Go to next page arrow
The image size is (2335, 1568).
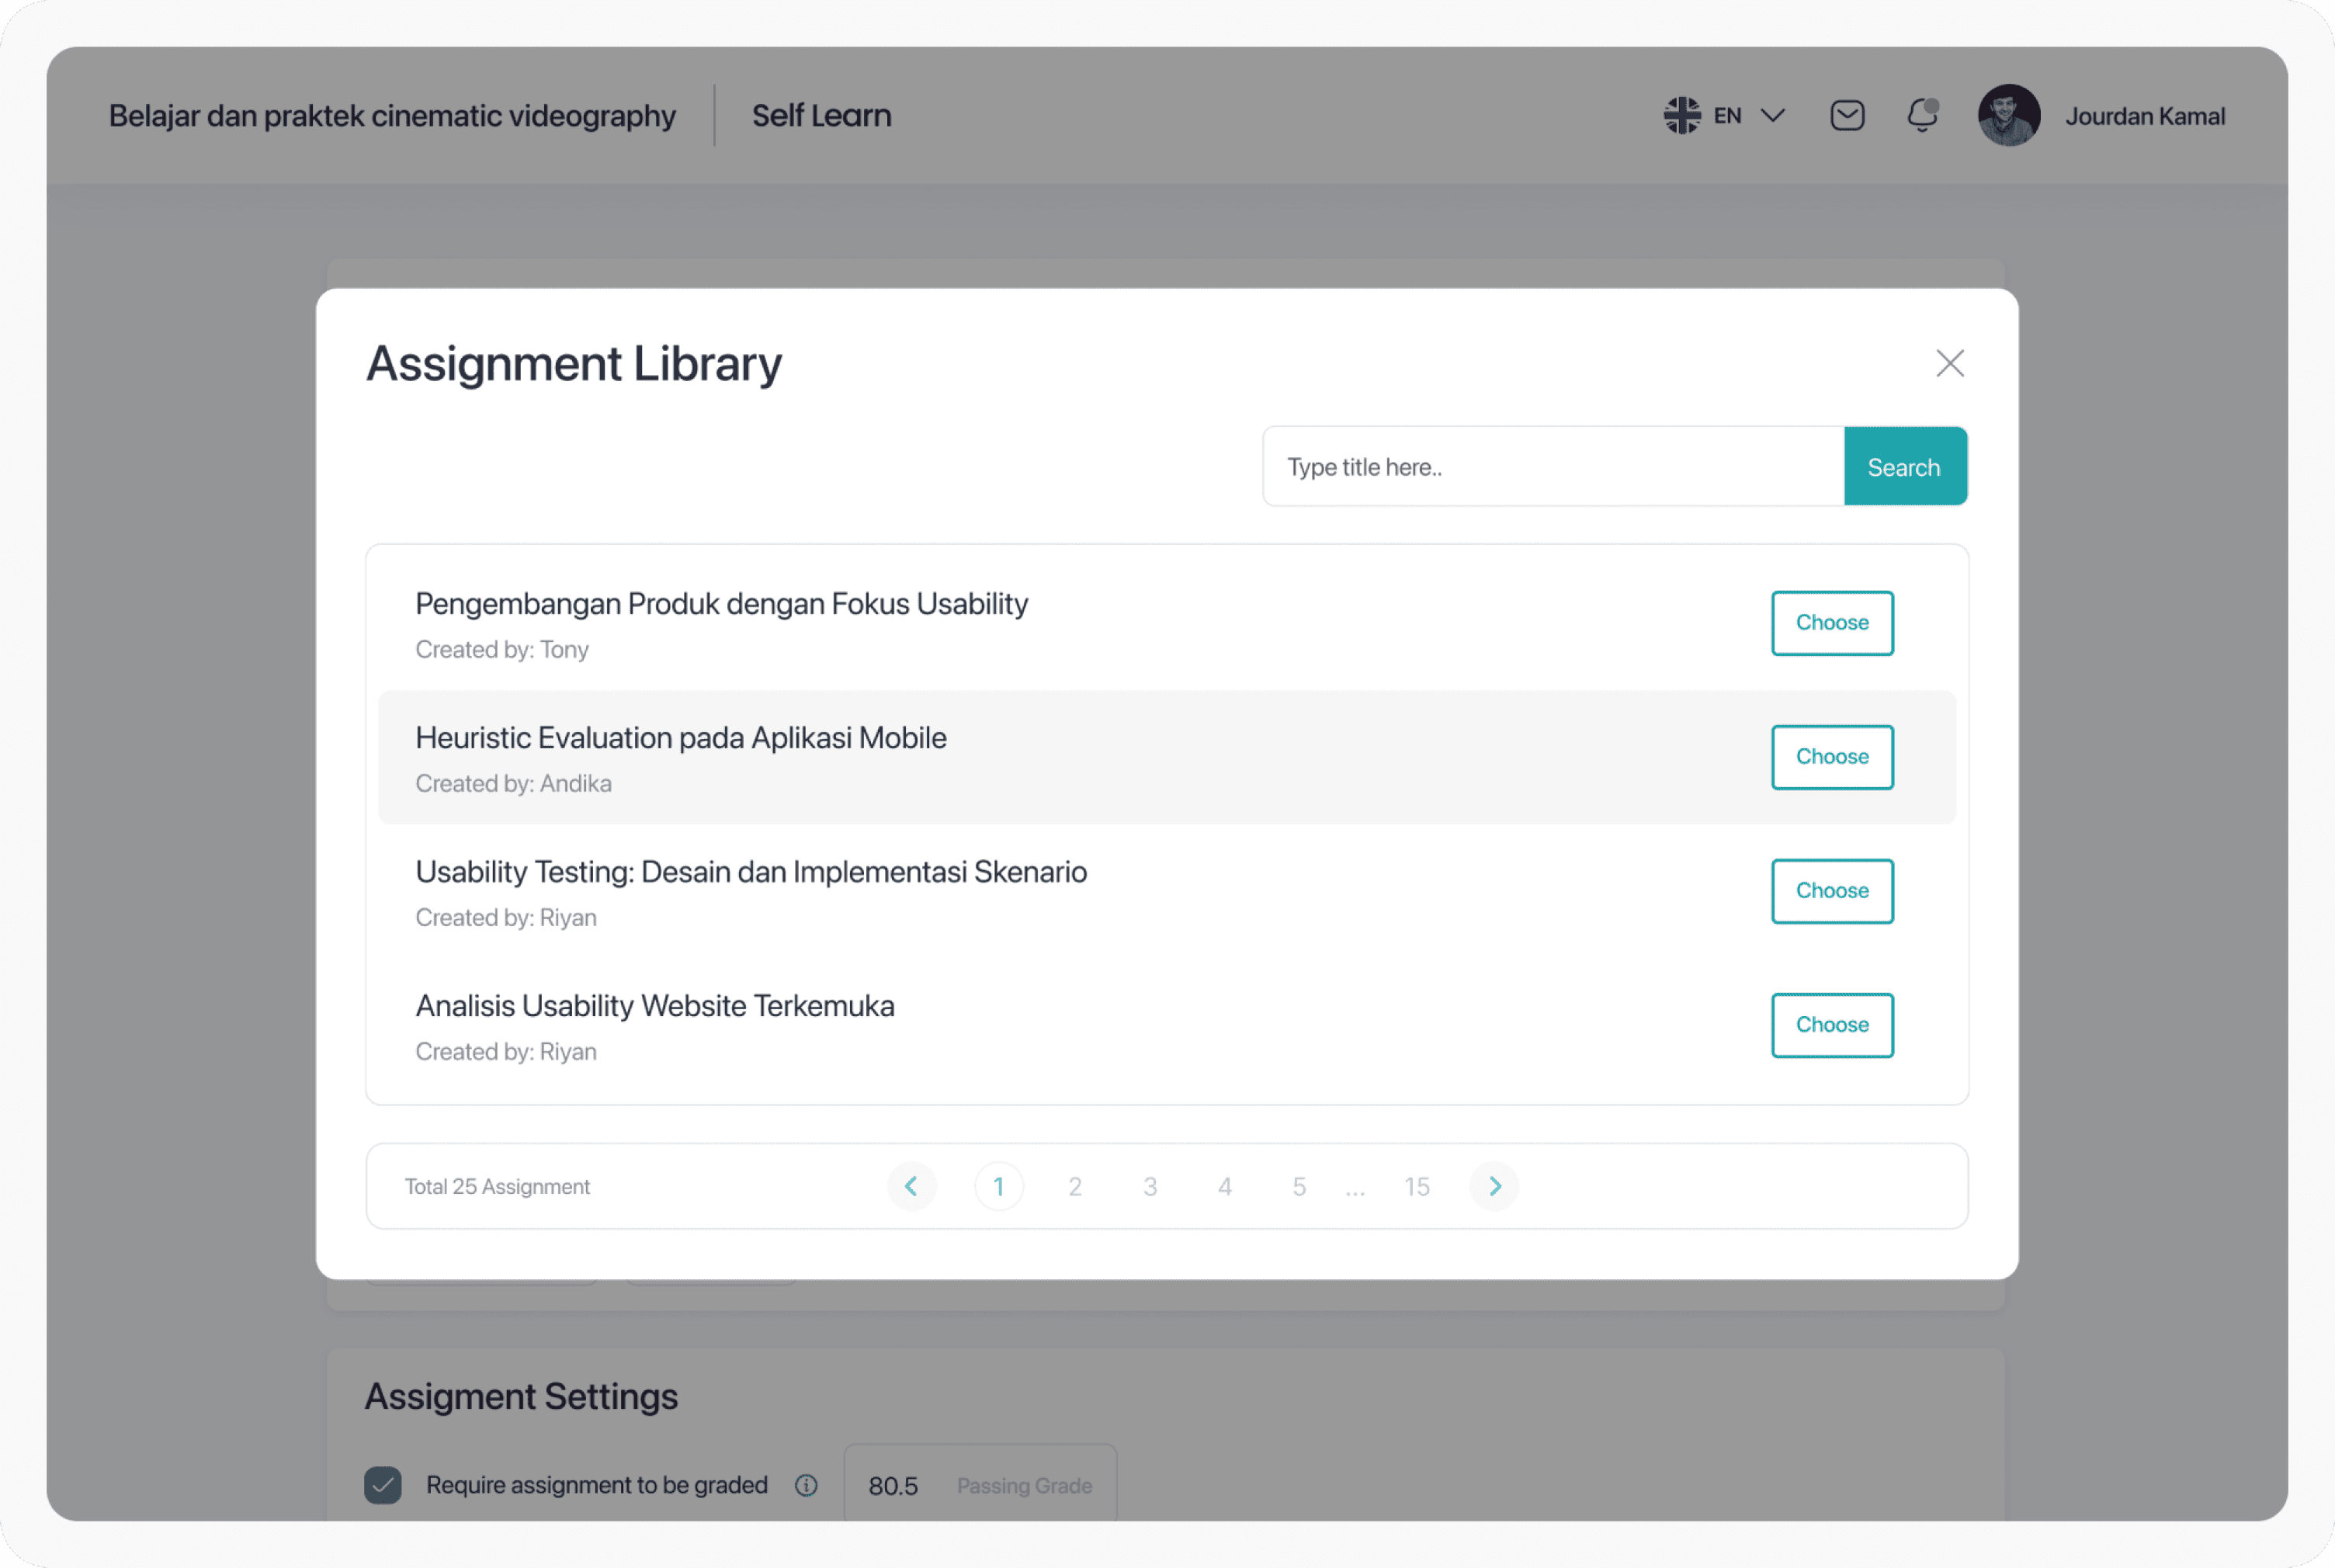tap(1494, 1186)
